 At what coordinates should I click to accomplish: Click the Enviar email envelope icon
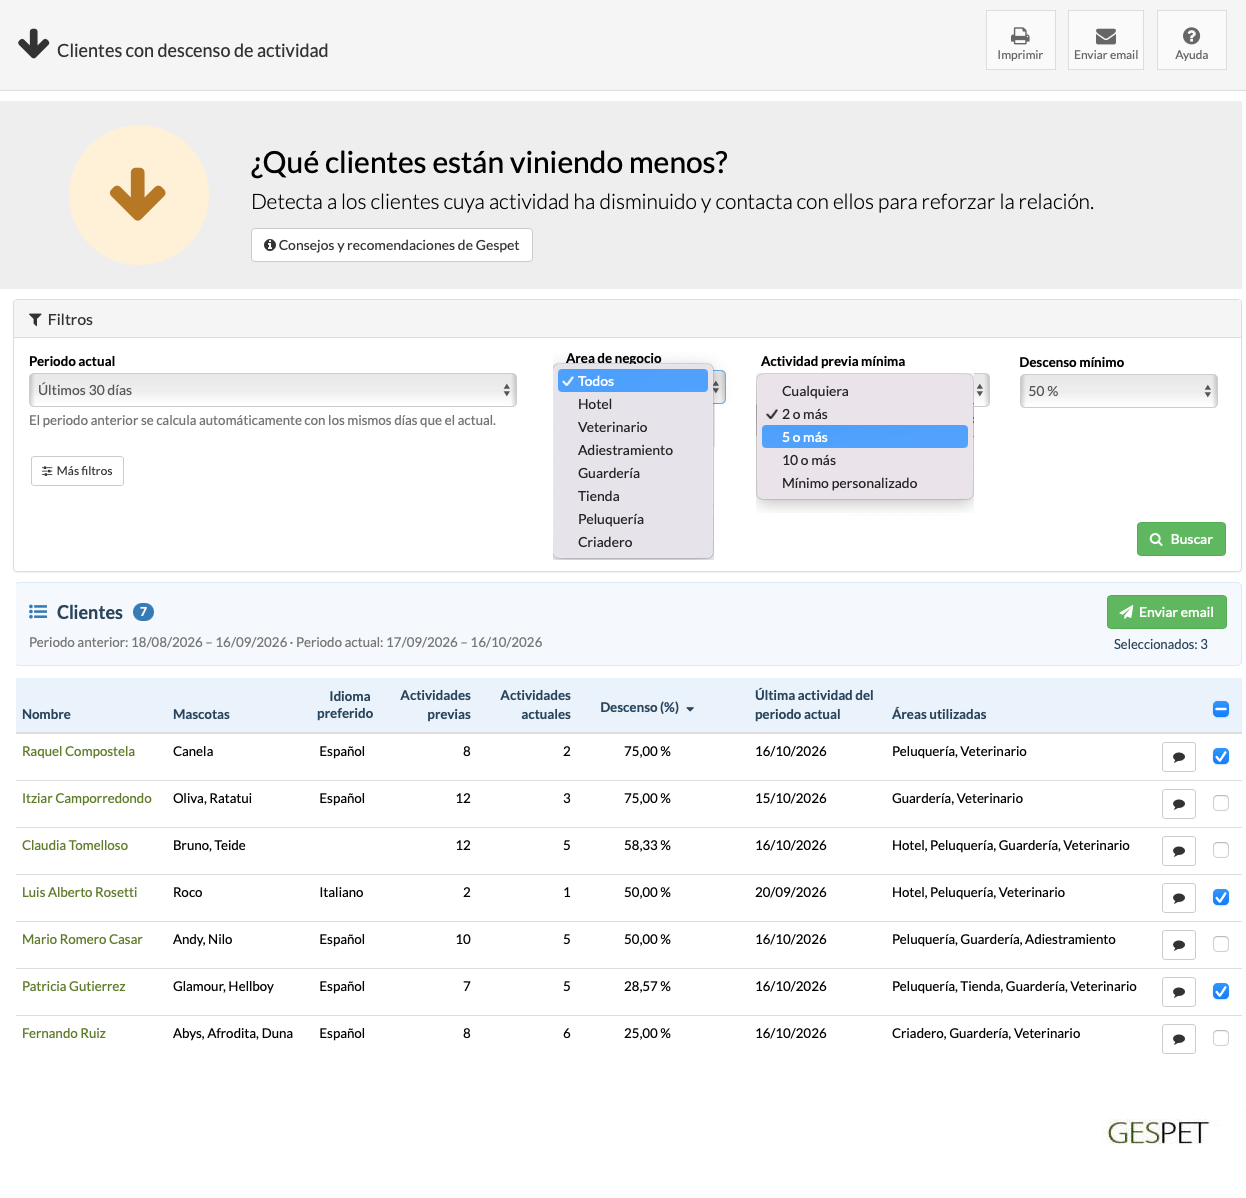pos(1106,36)
